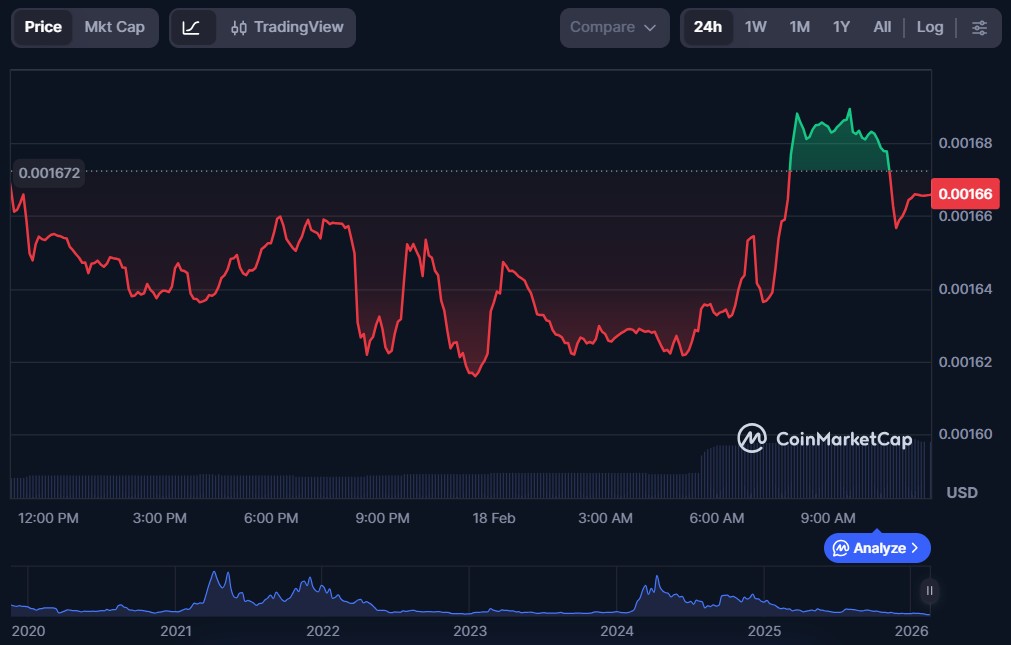Click the pause icon on range slider
The width and height of the screenshot is (1011, 645).
[929, 591]
